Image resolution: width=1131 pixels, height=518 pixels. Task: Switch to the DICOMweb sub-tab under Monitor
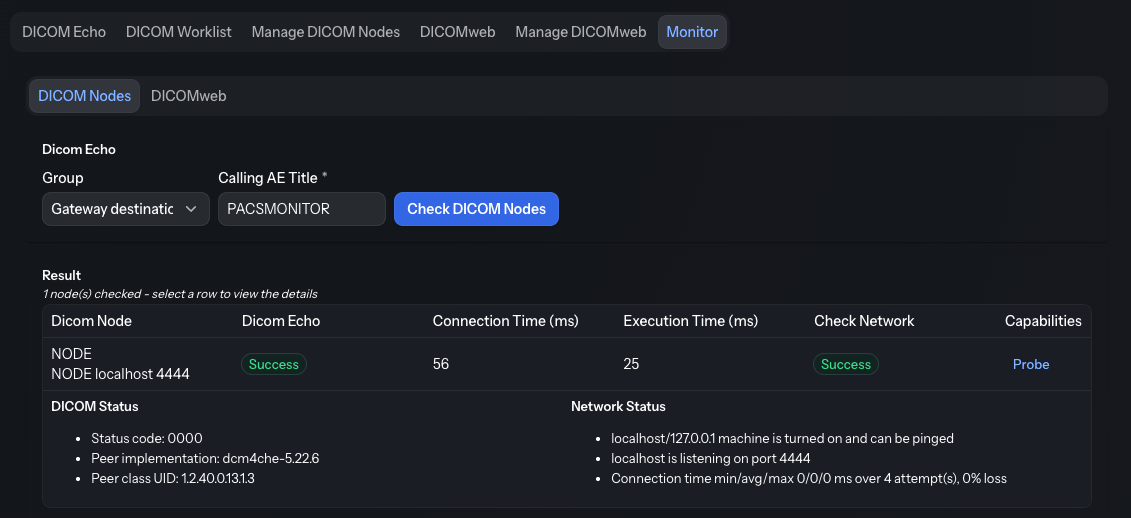pos(188,96)
